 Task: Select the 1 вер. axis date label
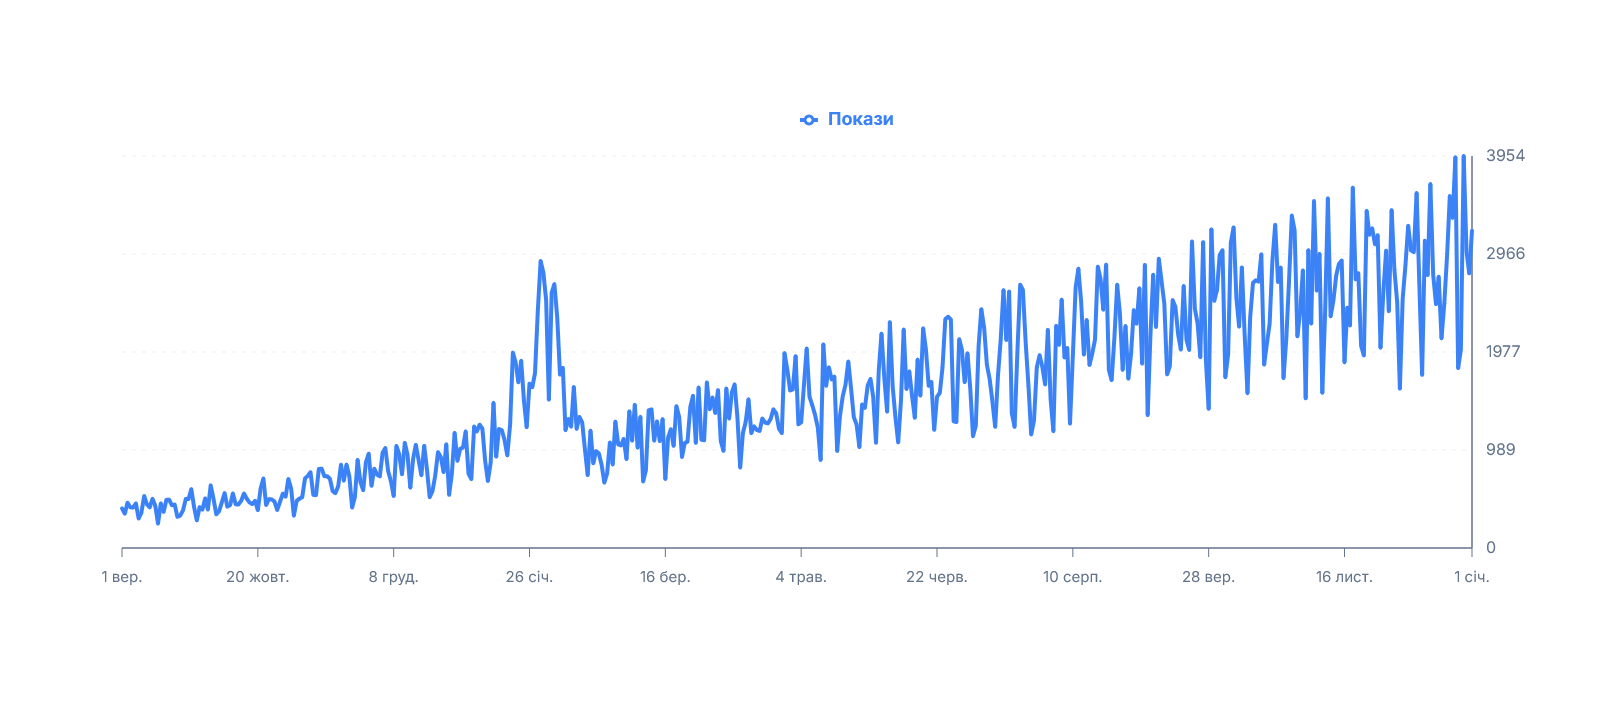pyautogui.click(x=122, y=577)
